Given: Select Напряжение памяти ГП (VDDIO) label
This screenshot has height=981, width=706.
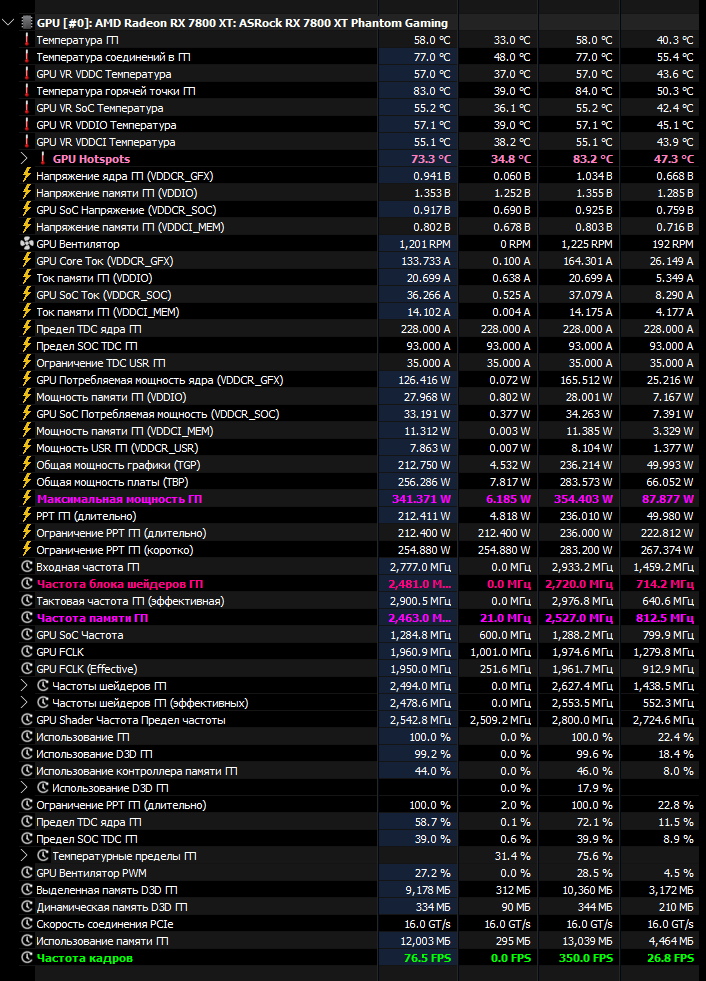Looking at the screenshot, I should coord(116,193).
